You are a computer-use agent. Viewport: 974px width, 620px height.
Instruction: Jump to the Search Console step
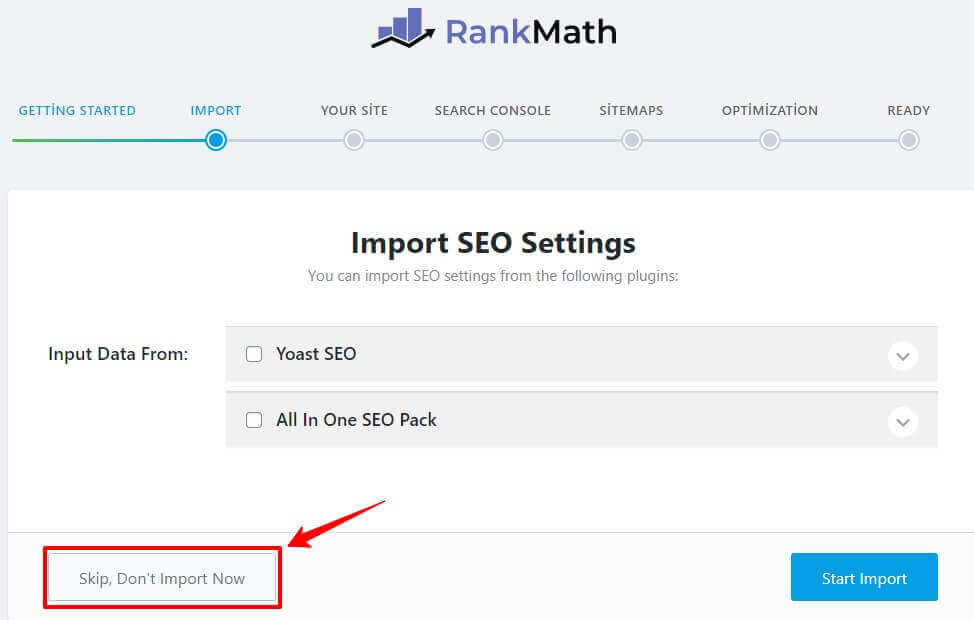click(x=493, y=111)
